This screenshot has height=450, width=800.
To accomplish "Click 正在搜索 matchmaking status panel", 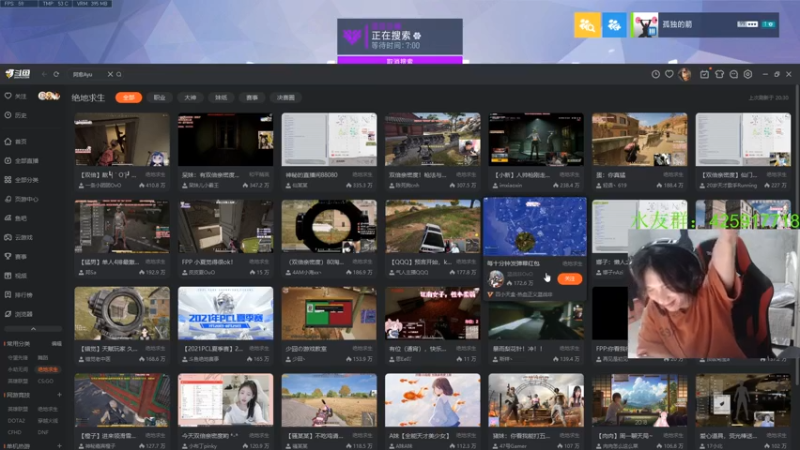I will point(400,37).
